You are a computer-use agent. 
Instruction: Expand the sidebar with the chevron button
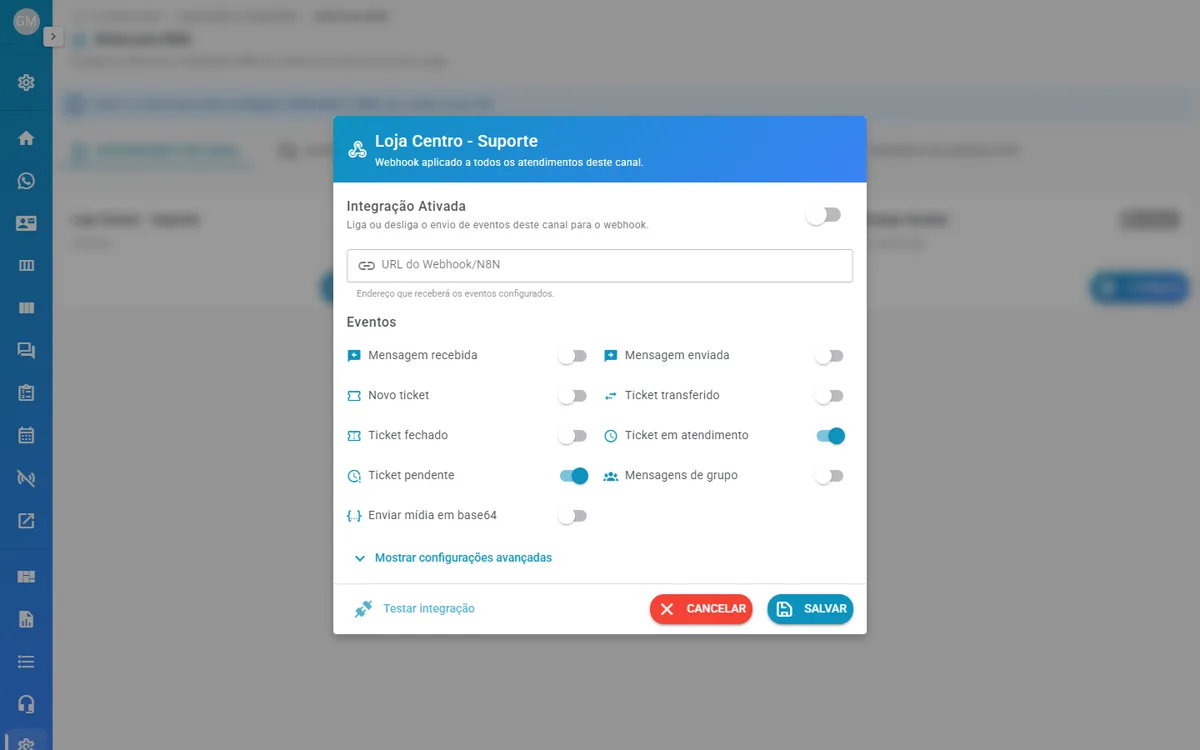coord(53,37)
